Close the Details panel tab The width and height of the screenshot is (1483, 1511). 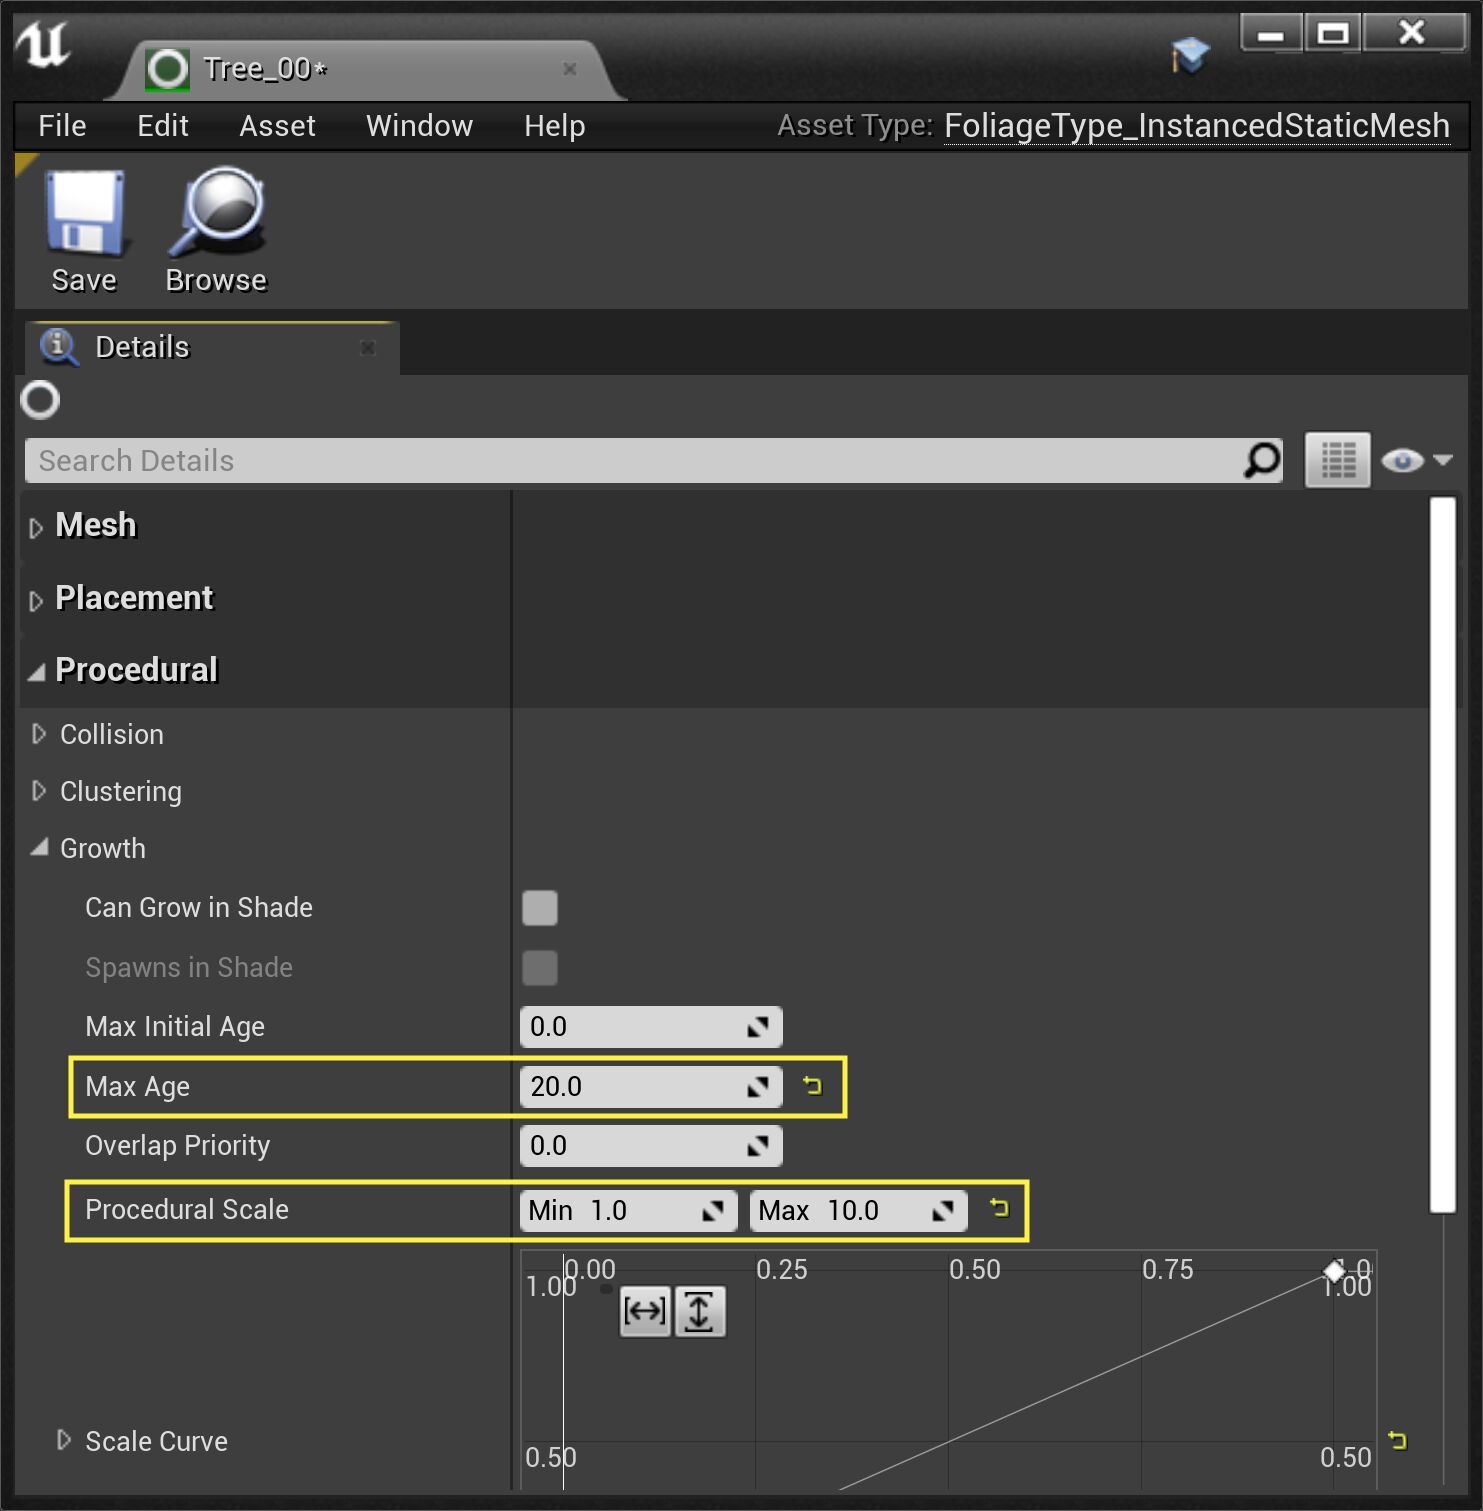368,348
